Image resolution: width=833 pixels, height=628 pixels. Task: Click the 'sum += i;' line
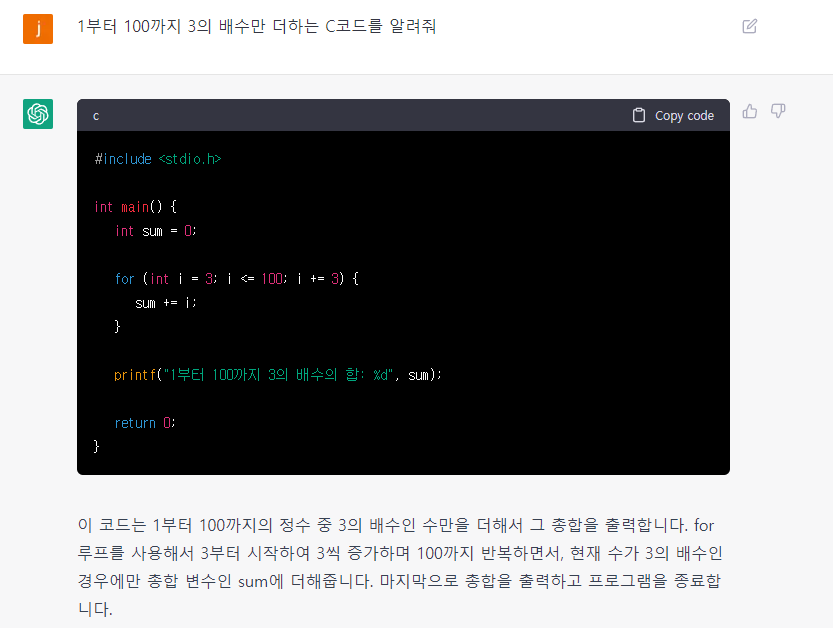(166, 303)
